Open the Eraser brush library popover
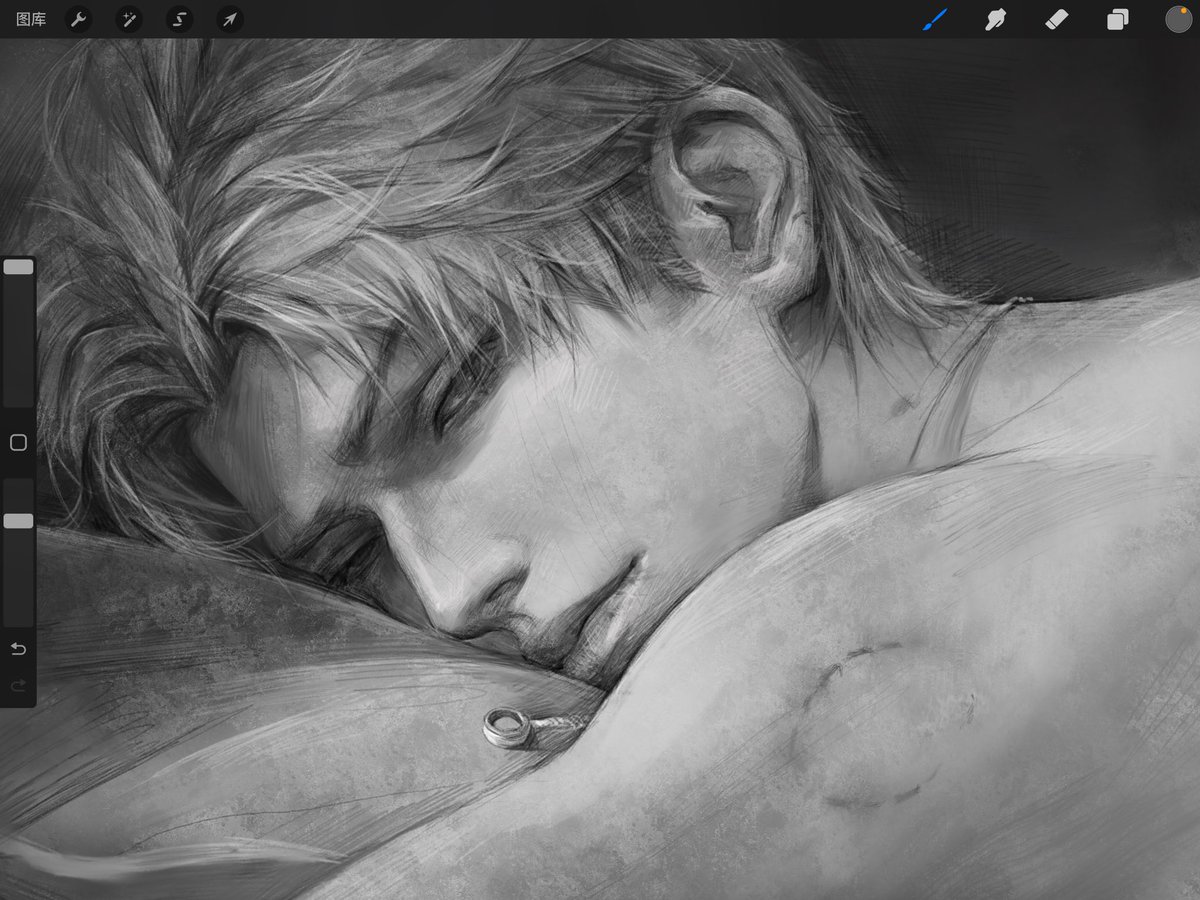Viewport: 1200px width, 900px height. [1056, 19]
